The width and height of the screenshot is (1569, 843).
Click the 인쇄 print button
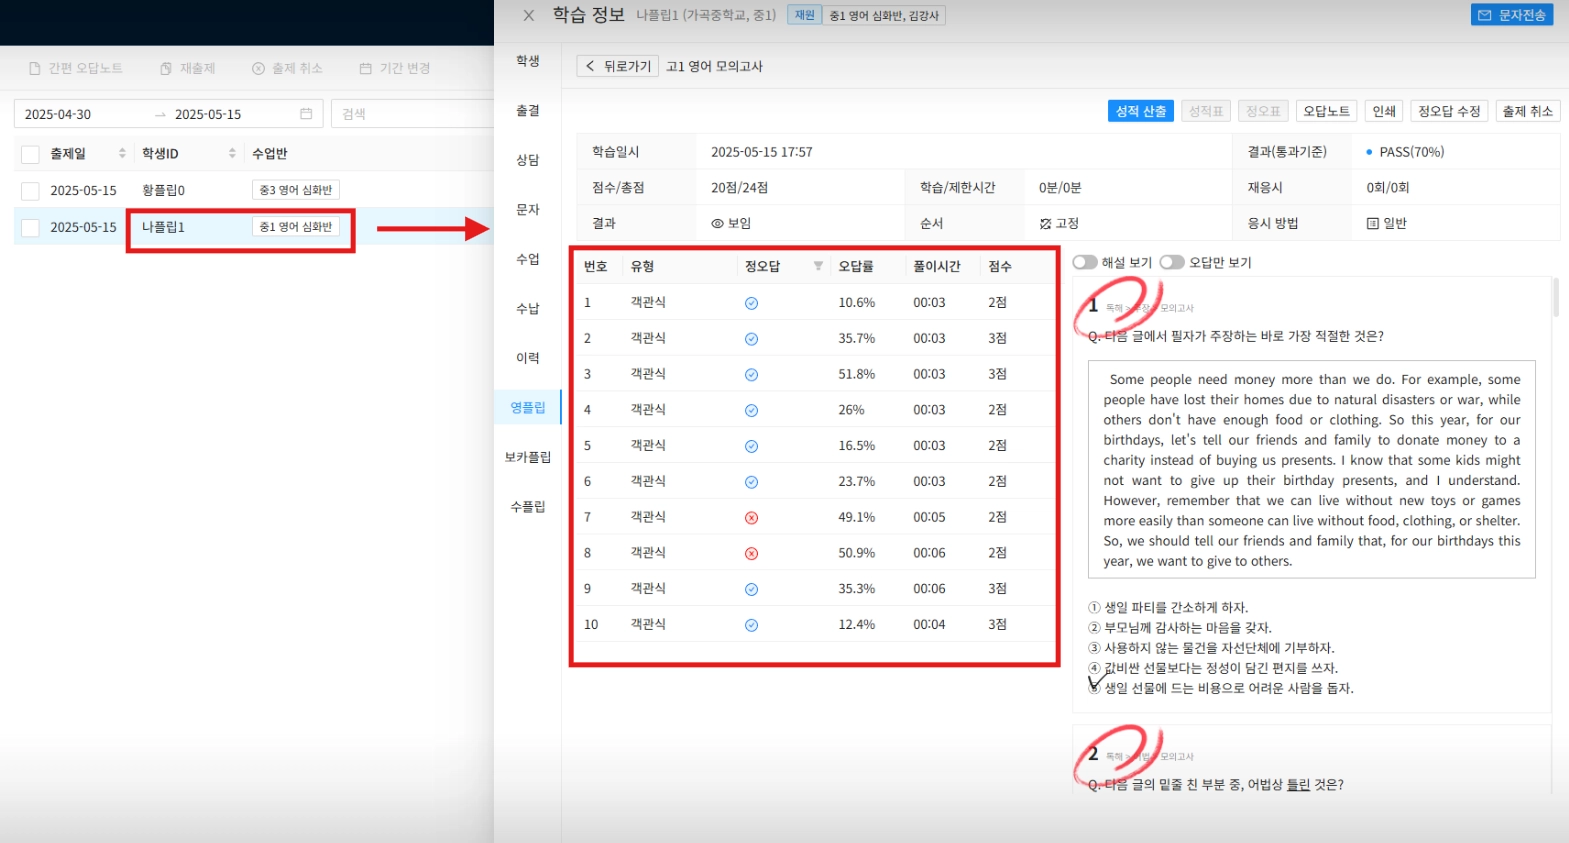(x=1384, y=111)
